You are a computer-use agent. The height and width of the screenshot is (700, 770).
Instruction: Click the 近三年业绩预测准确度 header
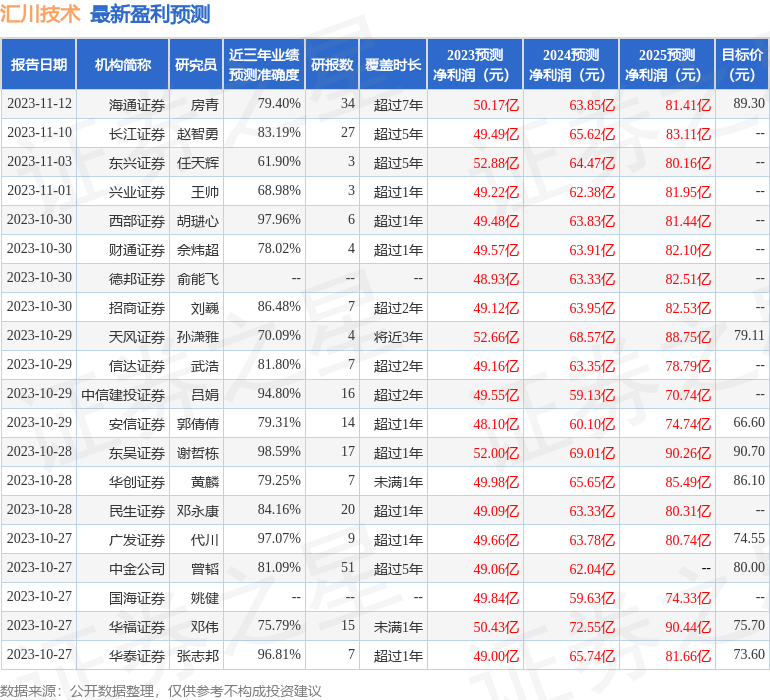click(264, 65)
